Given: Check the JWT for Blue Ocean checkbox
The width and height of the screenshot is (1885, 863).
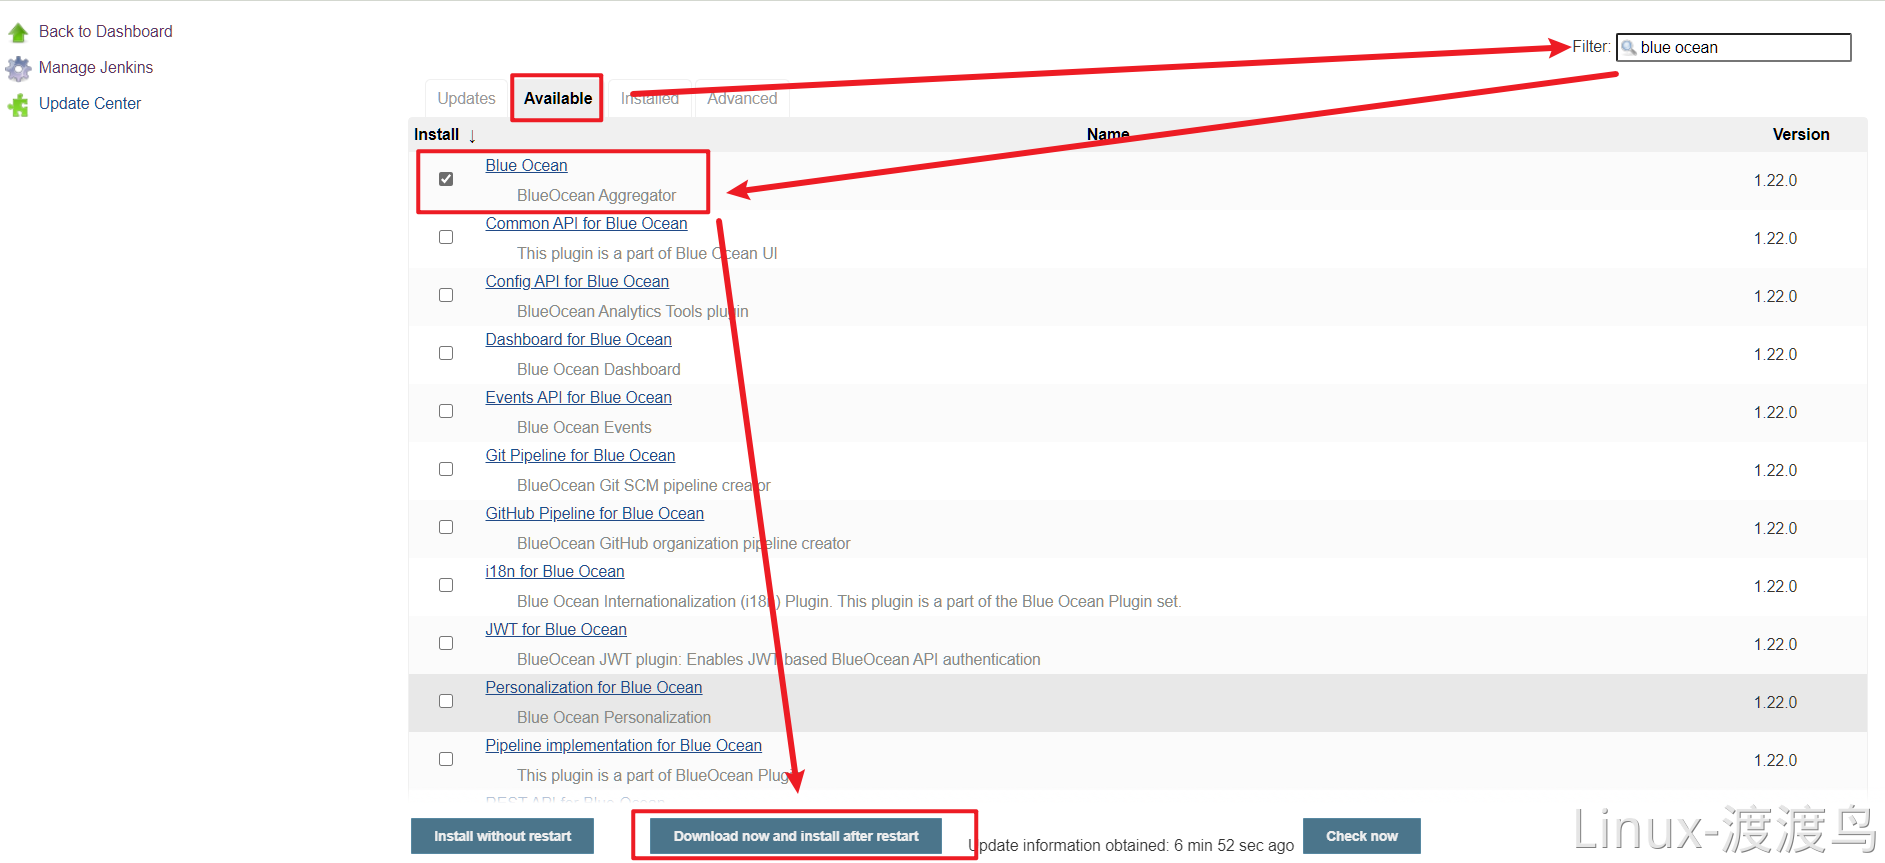Looking at the screenshot, I should (446, 643).
